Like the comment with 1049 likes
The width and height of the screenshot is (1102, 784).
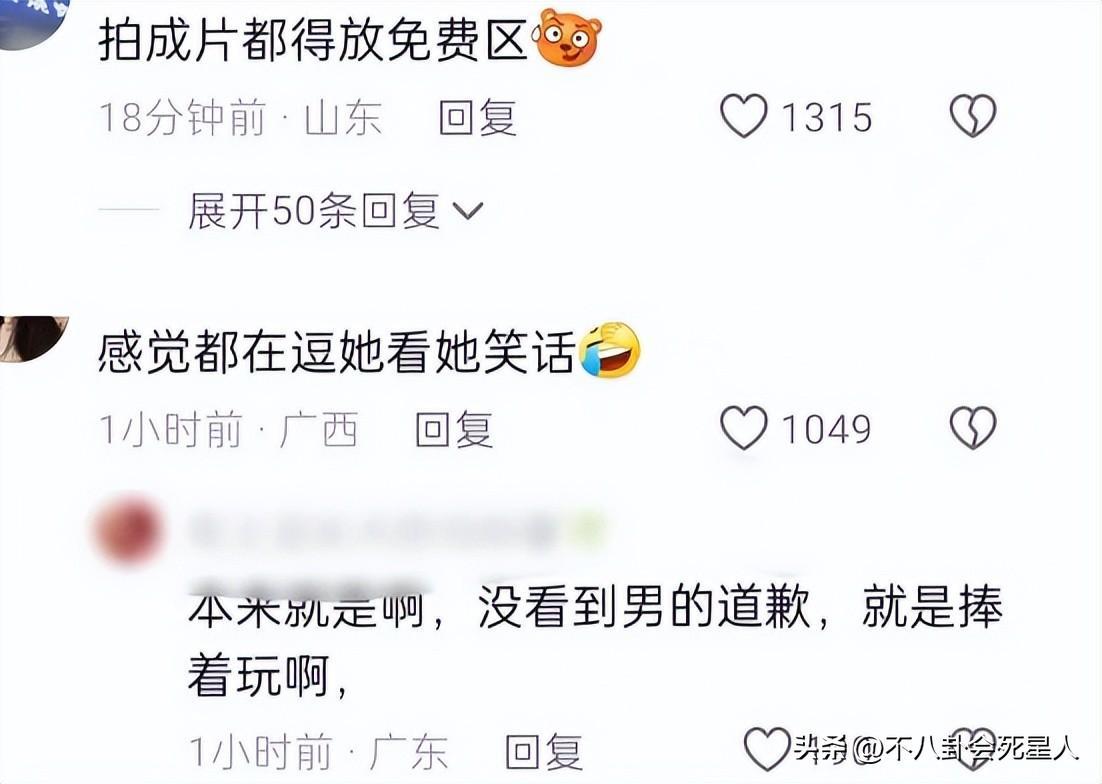point(744,428)
